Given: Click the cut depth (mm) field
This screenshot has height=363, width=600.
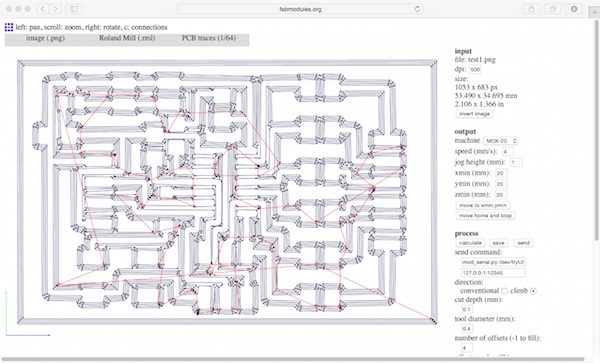Looking at the screenshot, I should point(467,309).
